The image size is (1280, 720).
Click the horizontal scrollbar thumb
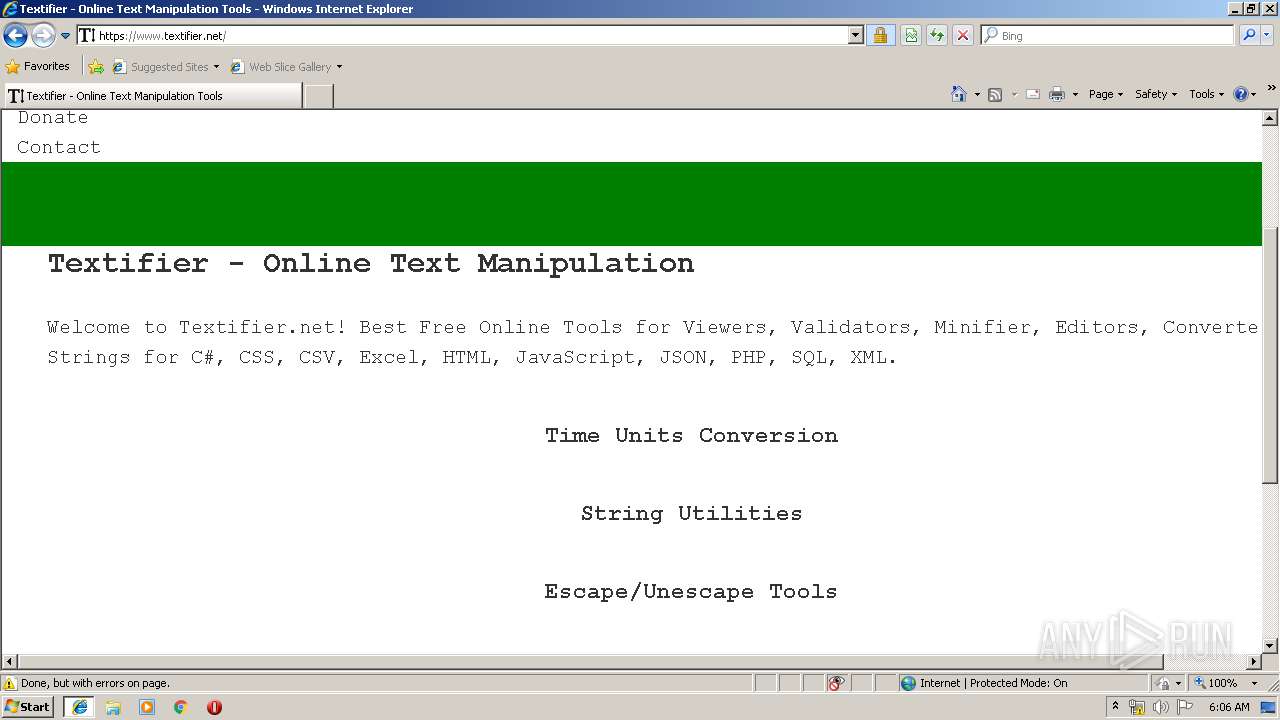click(x=590, y=662)
